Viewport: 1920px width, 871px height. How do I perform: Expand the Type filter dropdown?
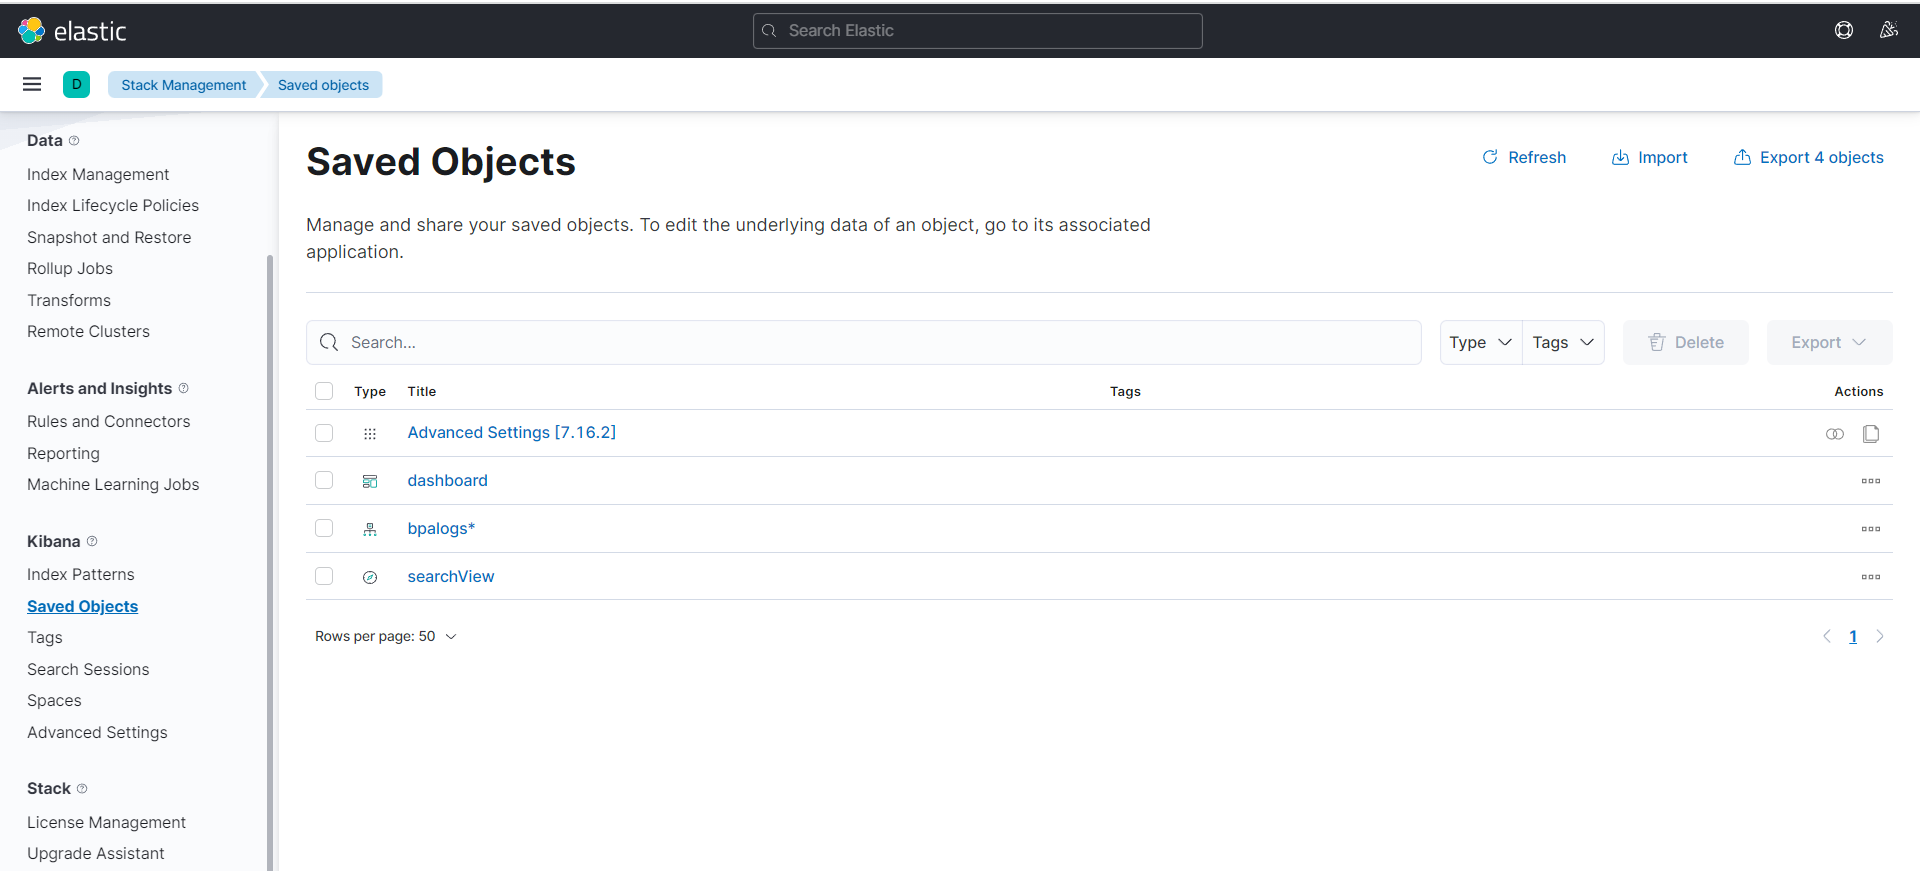click(1480, 343)
